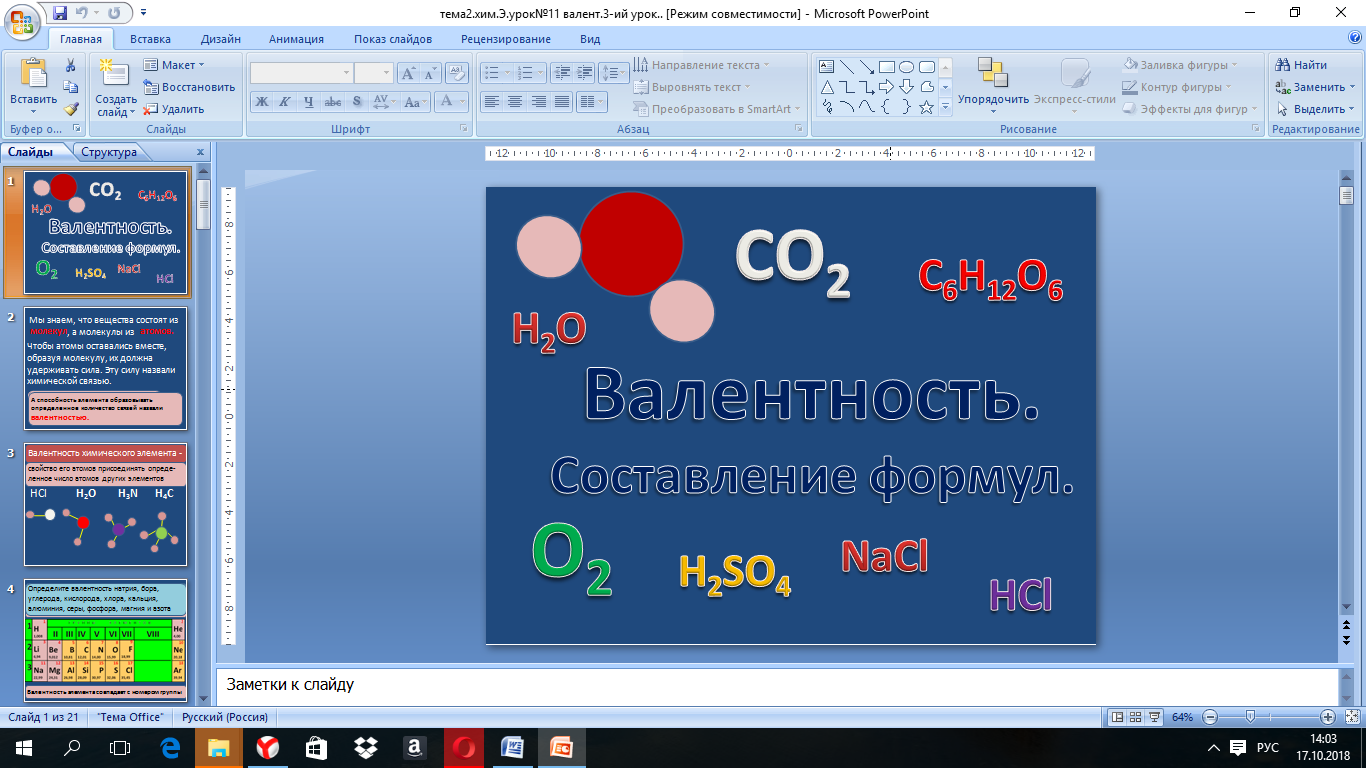Redo via Quick Access toolbar
The image size is (1366, 768).
(114, 13)
